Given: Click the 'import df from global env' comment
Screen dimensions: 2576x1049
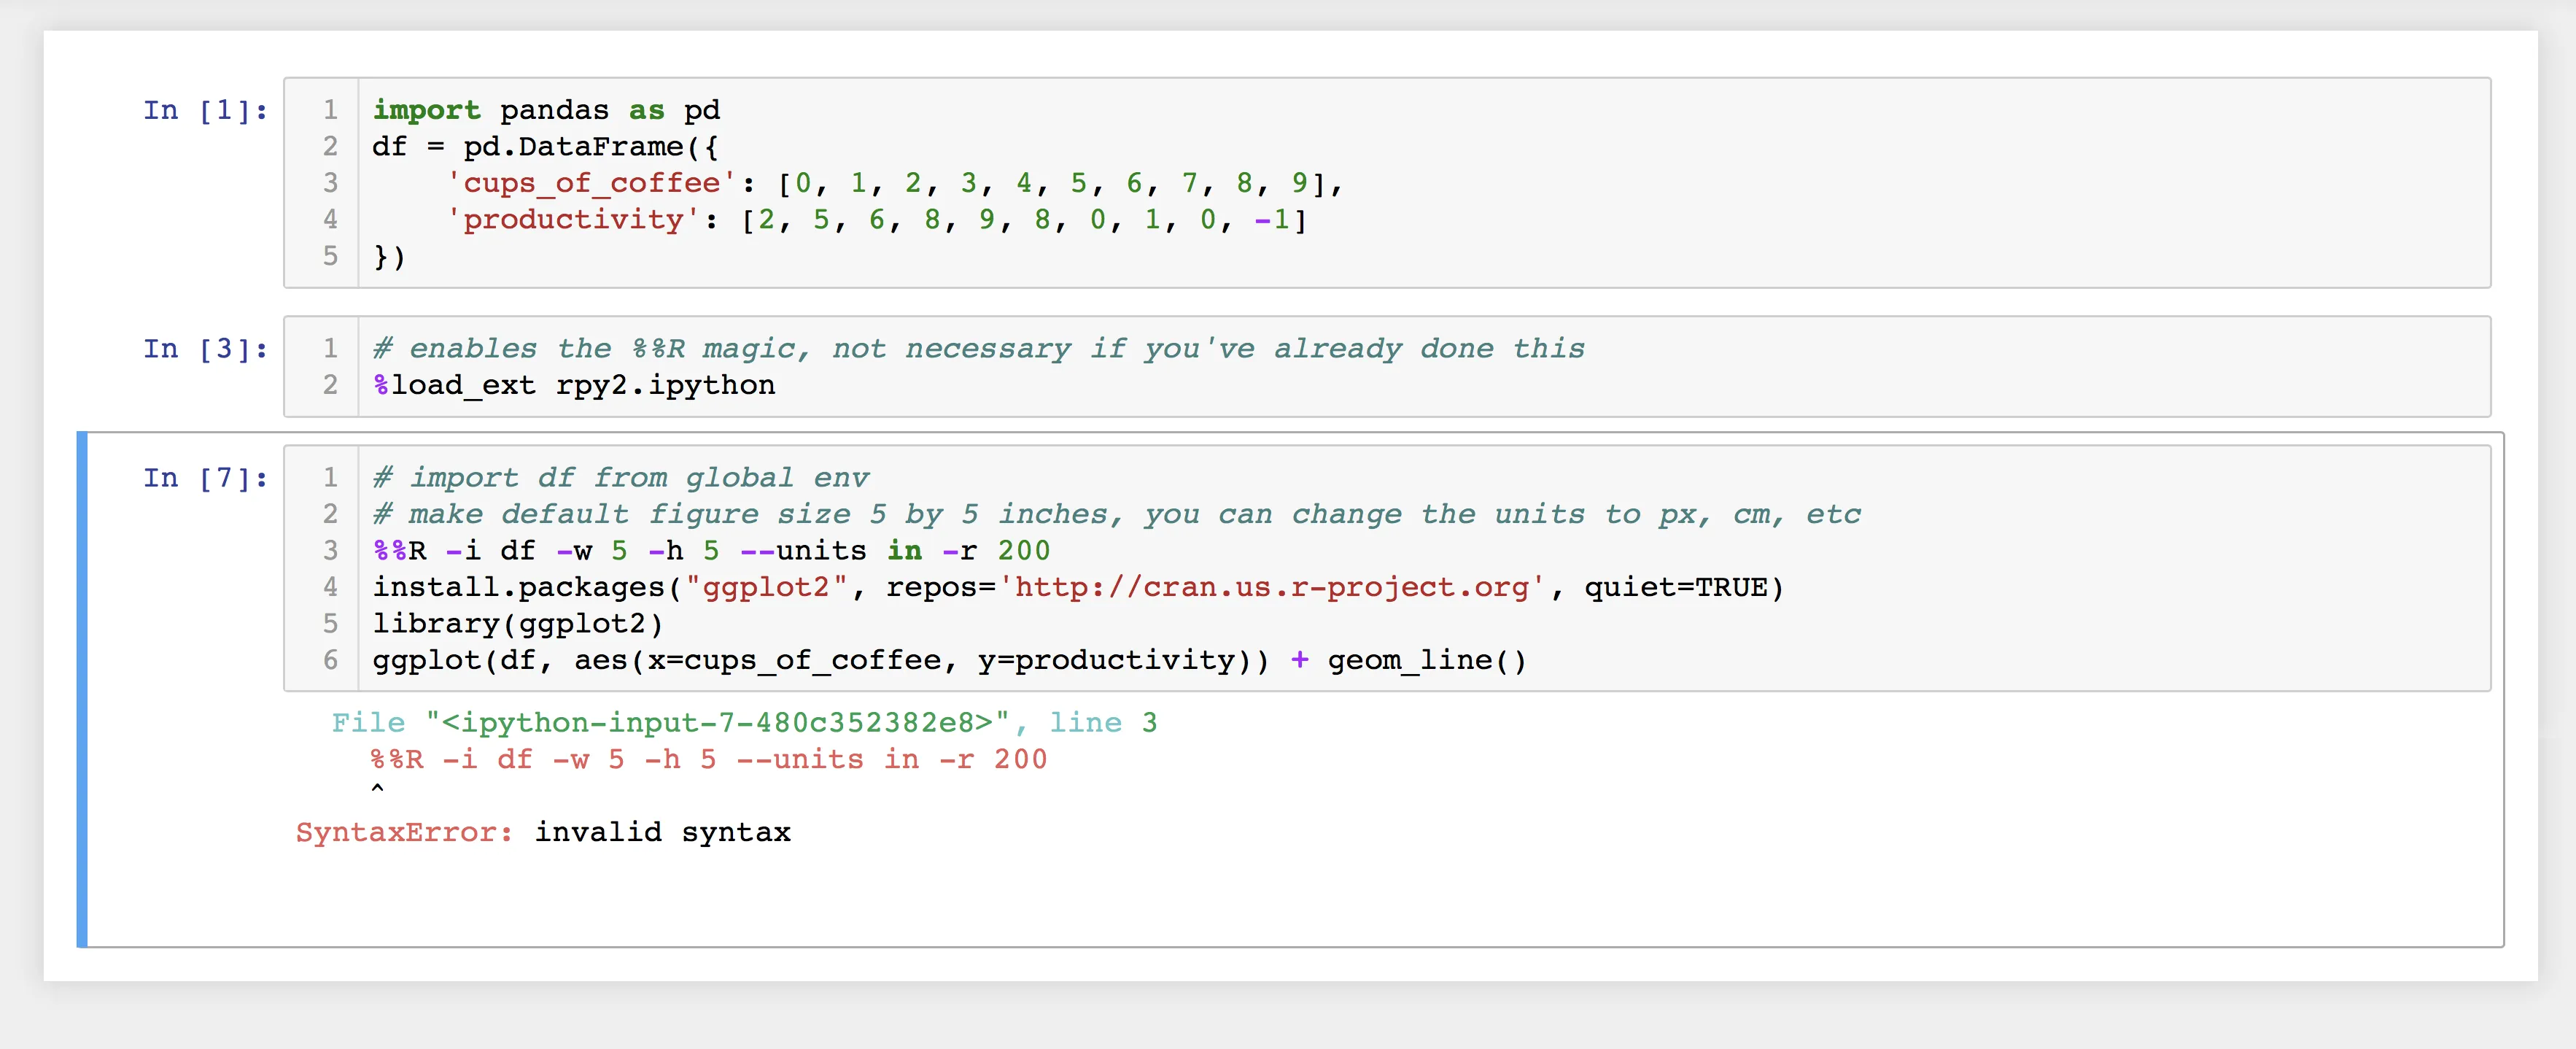Looking at the screenshot, I should pos(620,478).
